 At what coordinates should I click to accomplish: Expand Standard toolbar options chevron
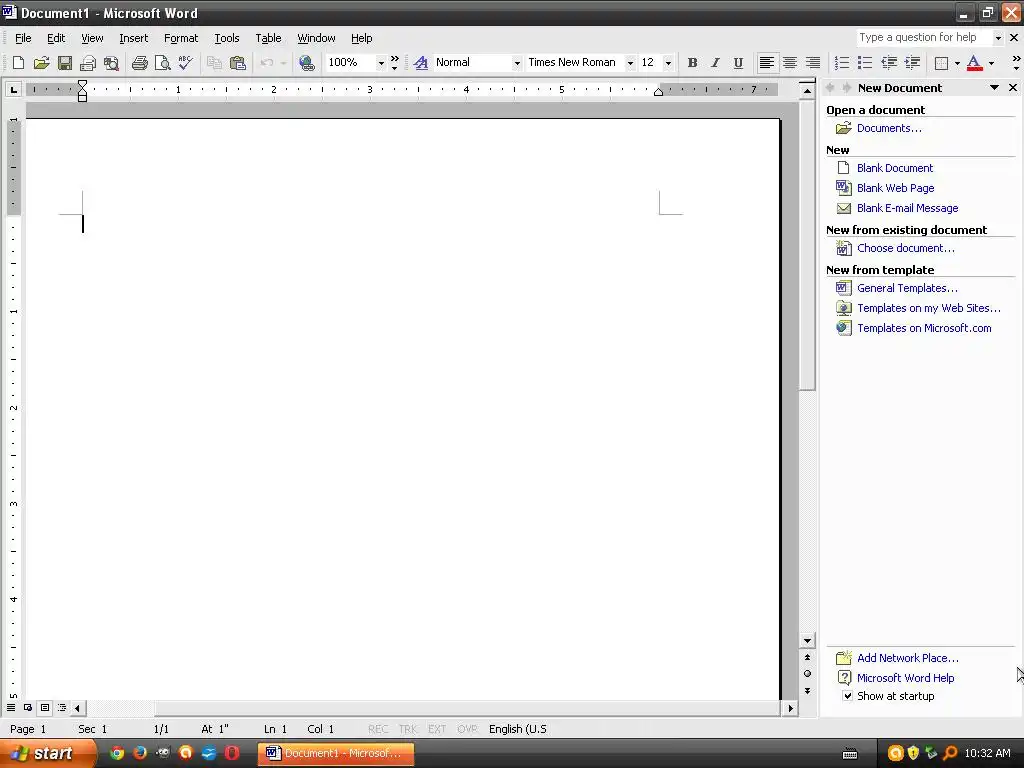394,63
